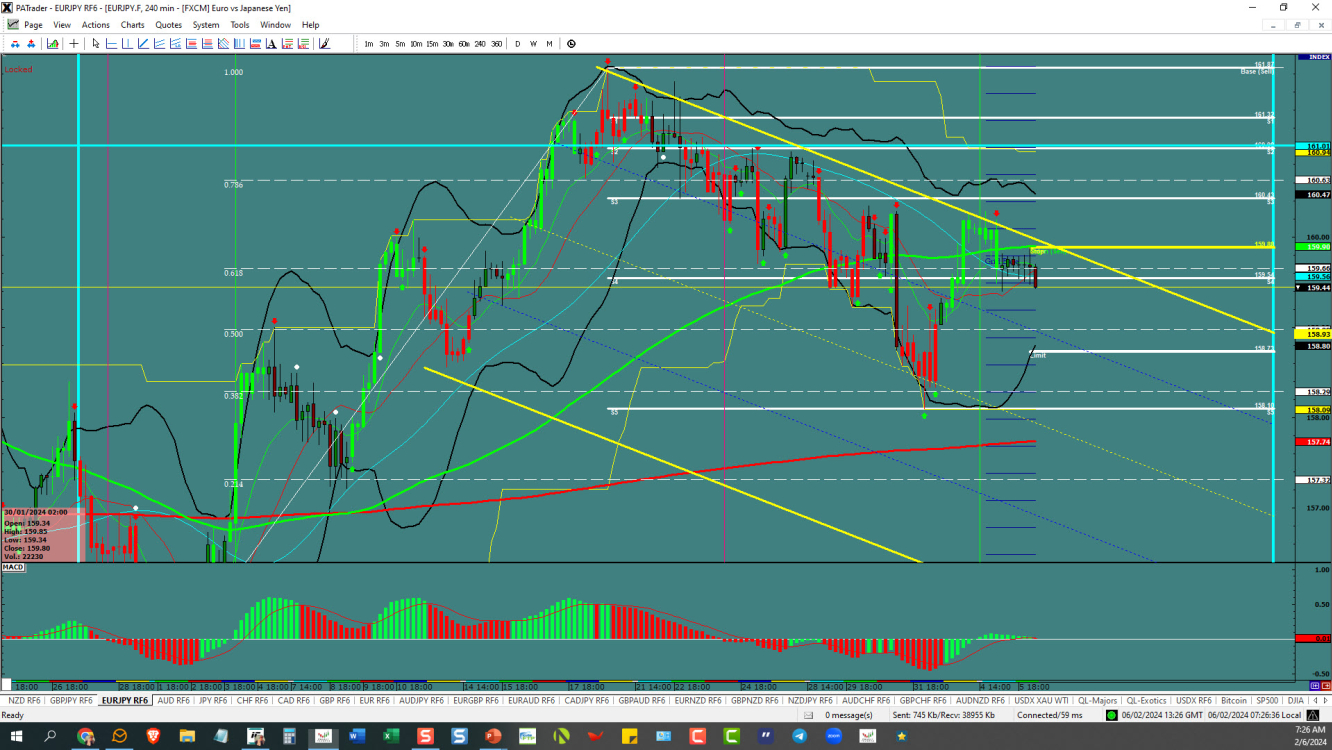The image size is (1332, 750).
Task: Open the Charts menu
Action: pyautogui.click(x=132, y=25)
